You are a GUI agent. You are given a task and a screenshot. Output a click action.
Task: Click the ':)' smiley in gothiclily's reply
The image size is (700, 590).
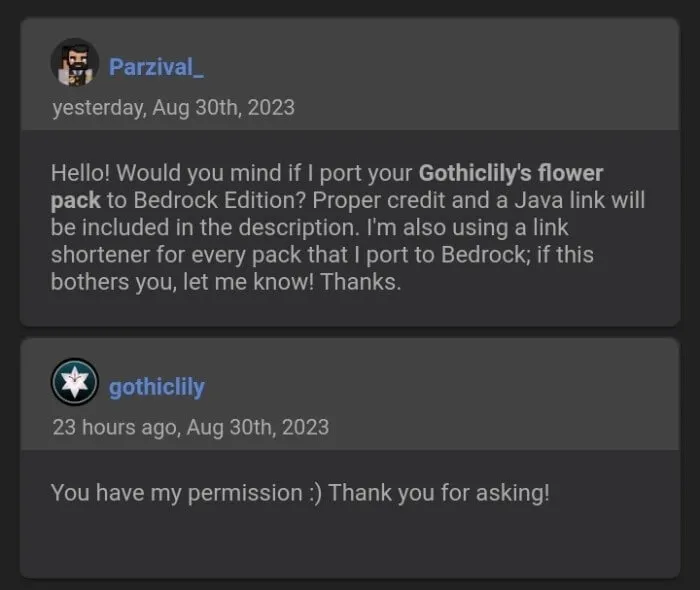tap(315, 494)
